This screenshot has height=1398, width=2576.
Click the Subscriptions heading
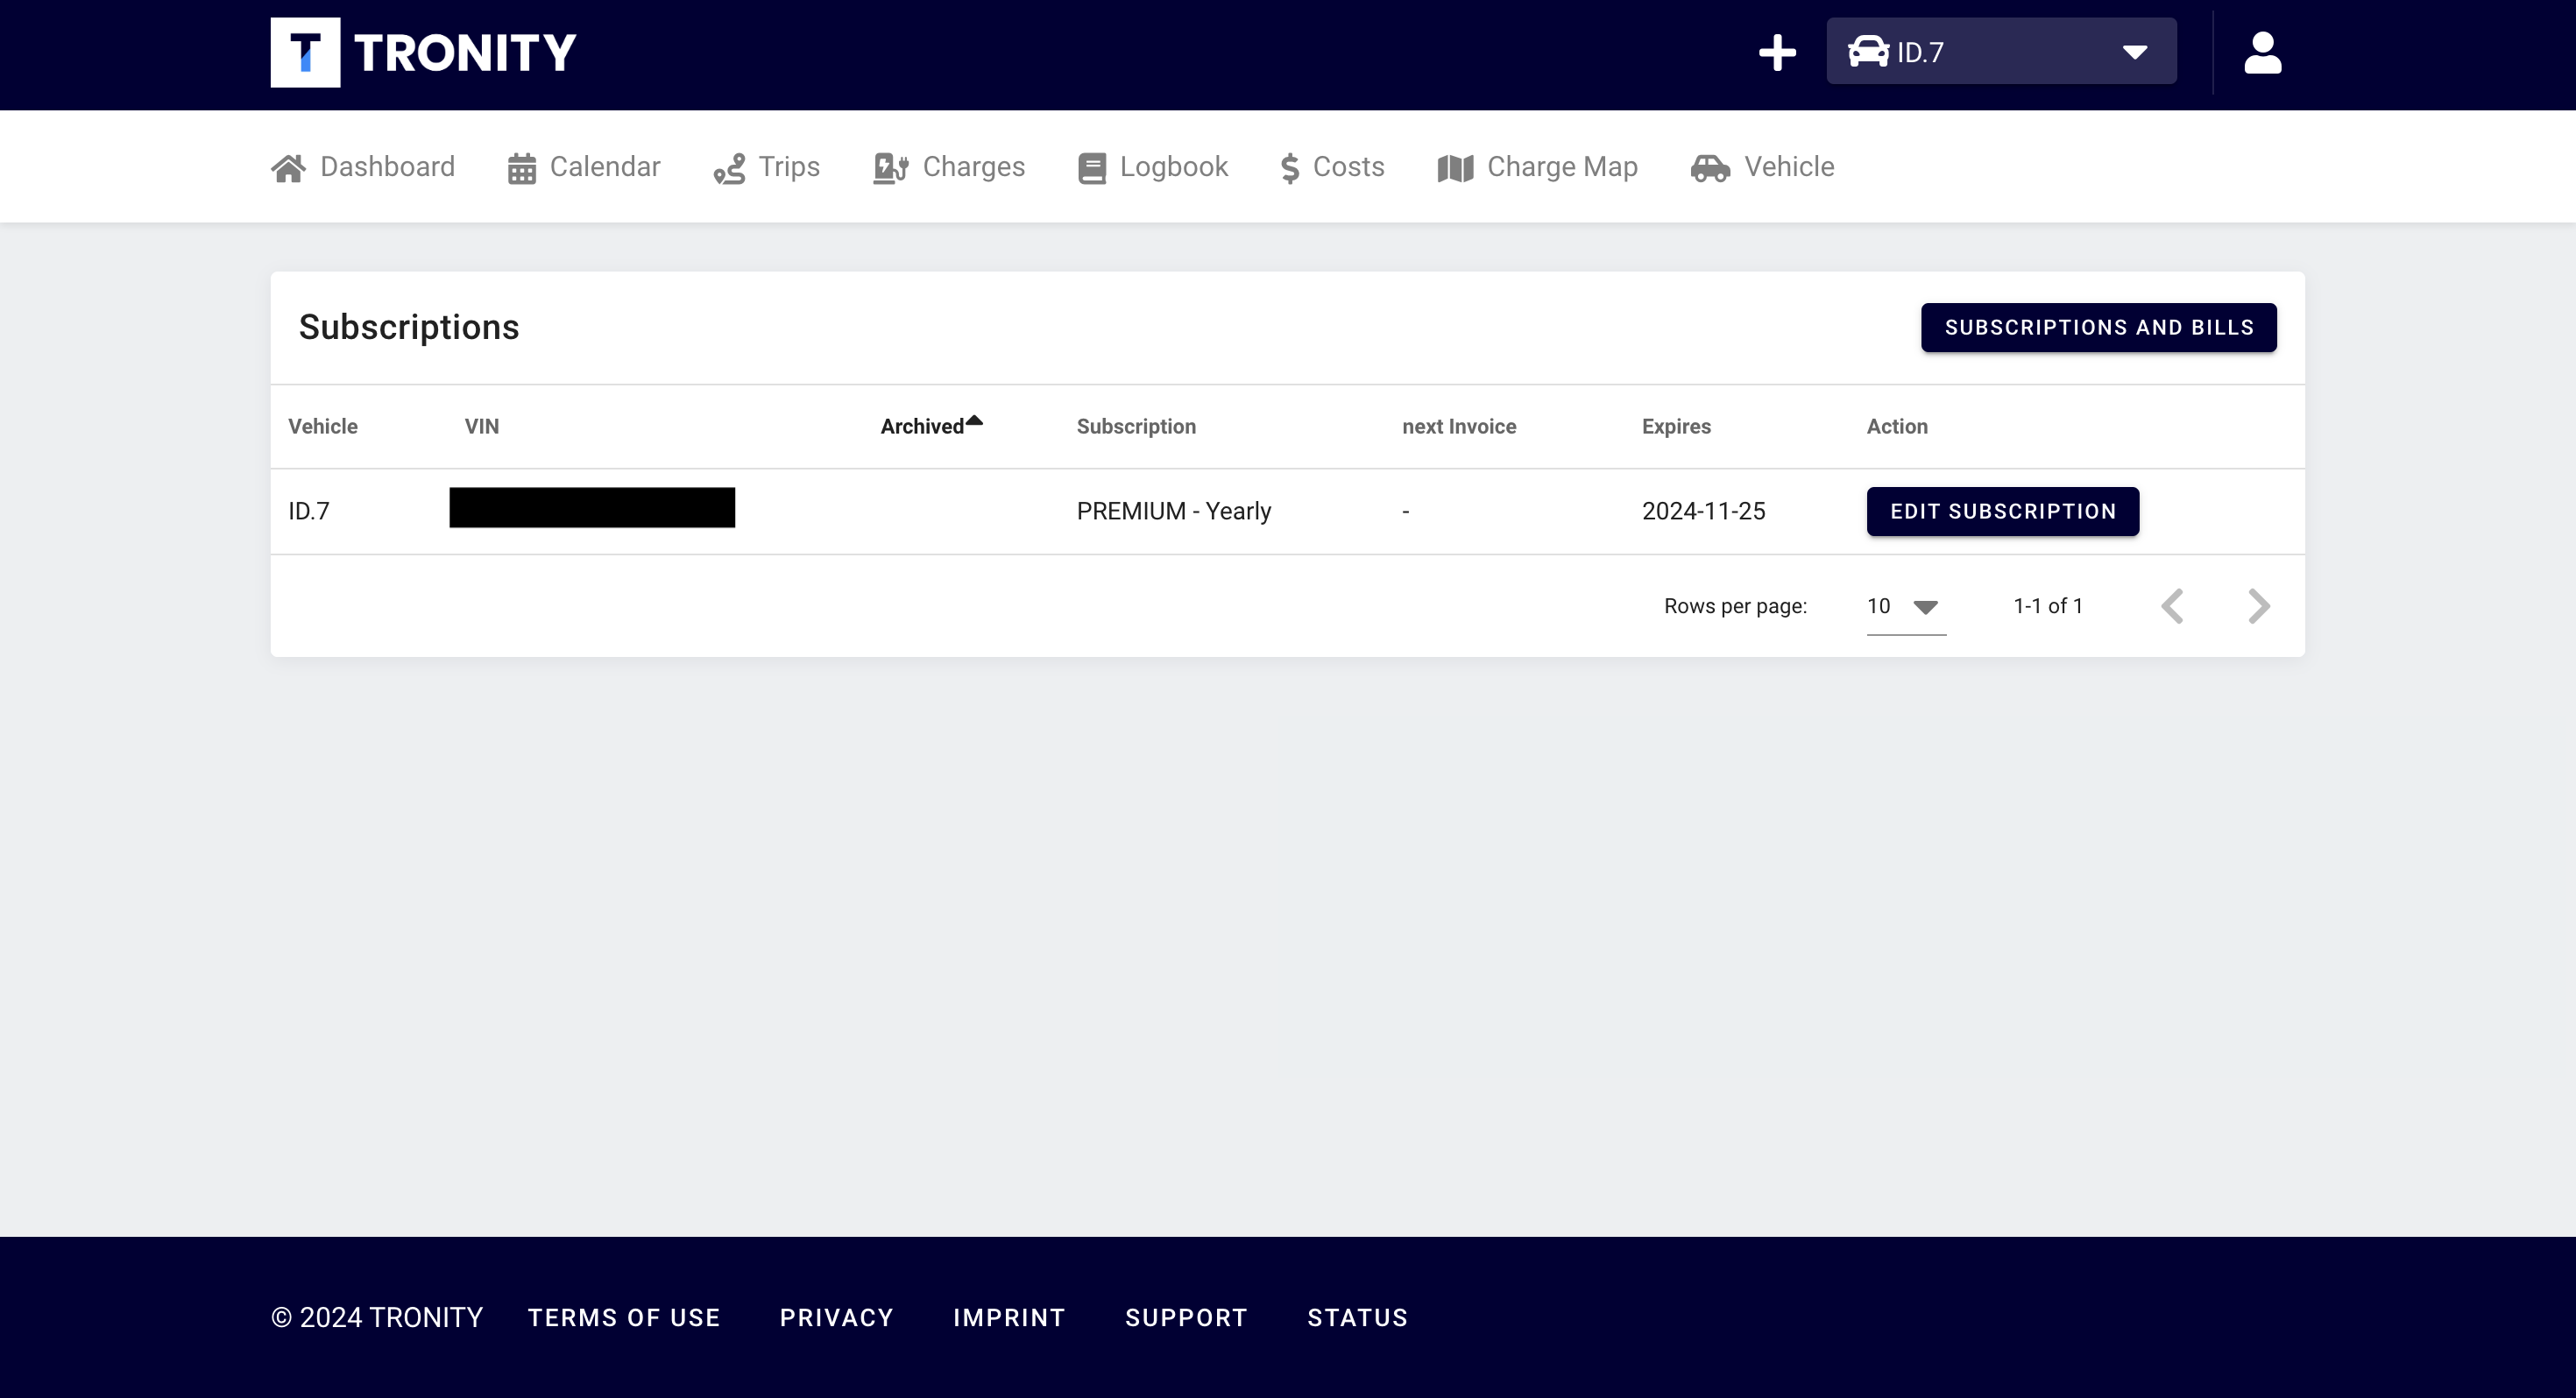(408, 327)
